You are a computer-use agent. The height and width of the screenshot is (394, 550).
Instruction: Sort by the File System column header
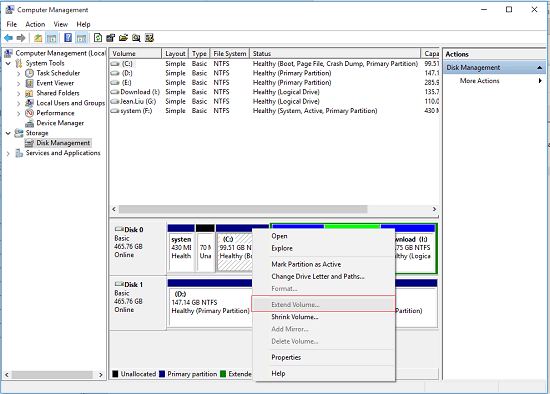click(x=230, y=53)
